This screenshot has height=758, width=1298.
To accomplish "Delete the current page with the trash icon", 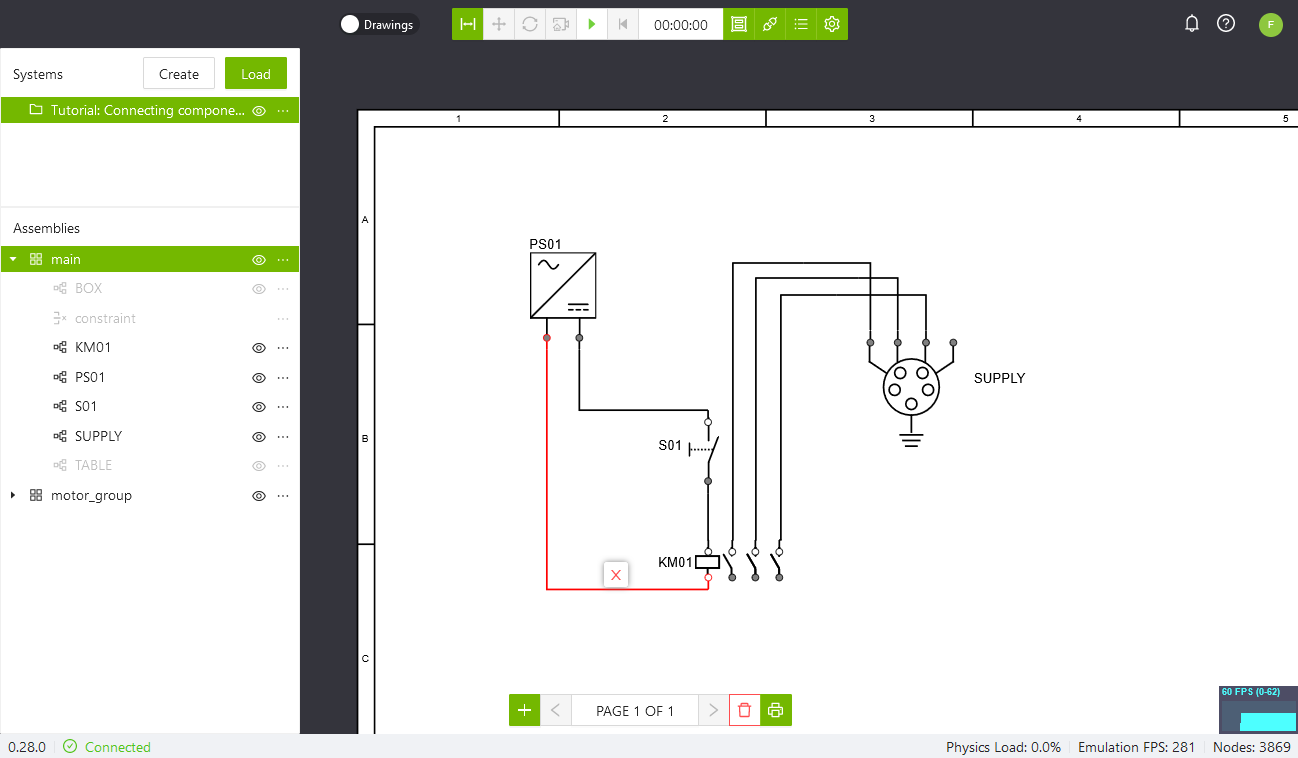I will tap(744, 710).
